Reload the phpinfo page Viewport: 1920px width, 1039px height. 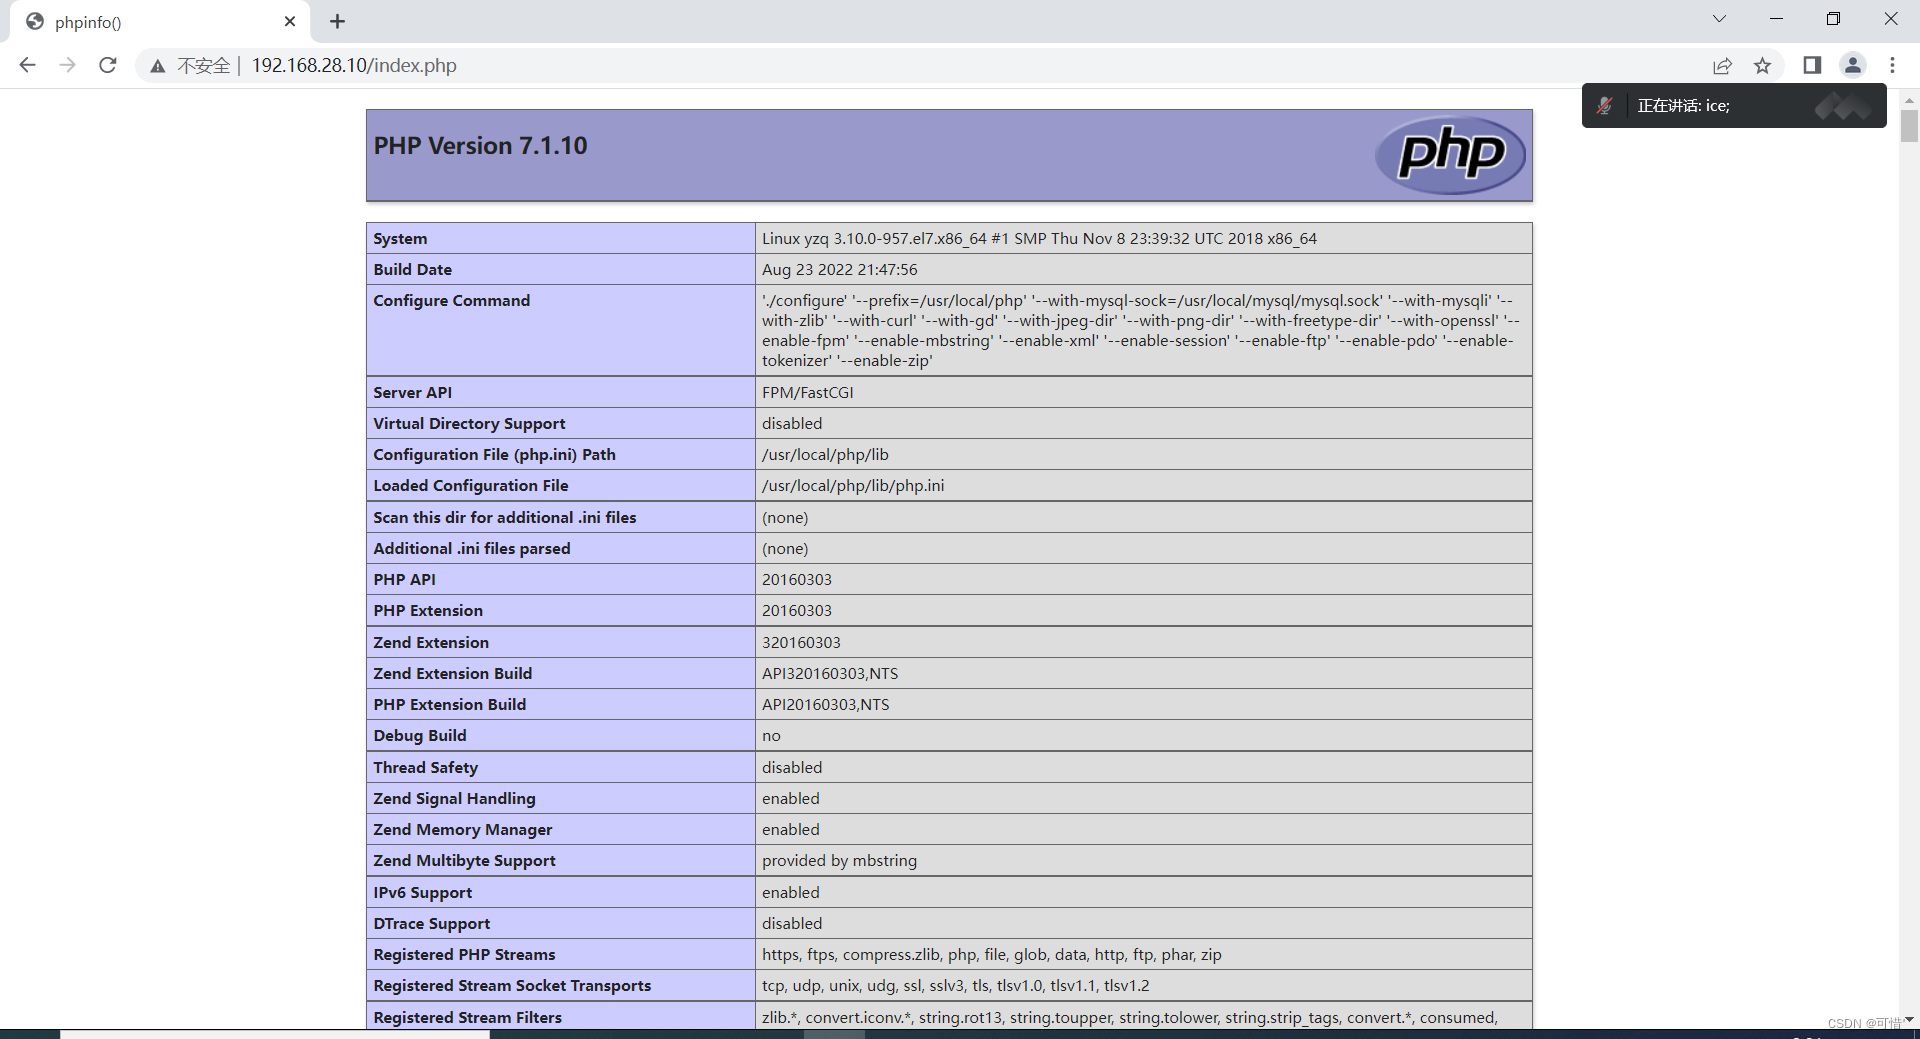tap(108, 65)
